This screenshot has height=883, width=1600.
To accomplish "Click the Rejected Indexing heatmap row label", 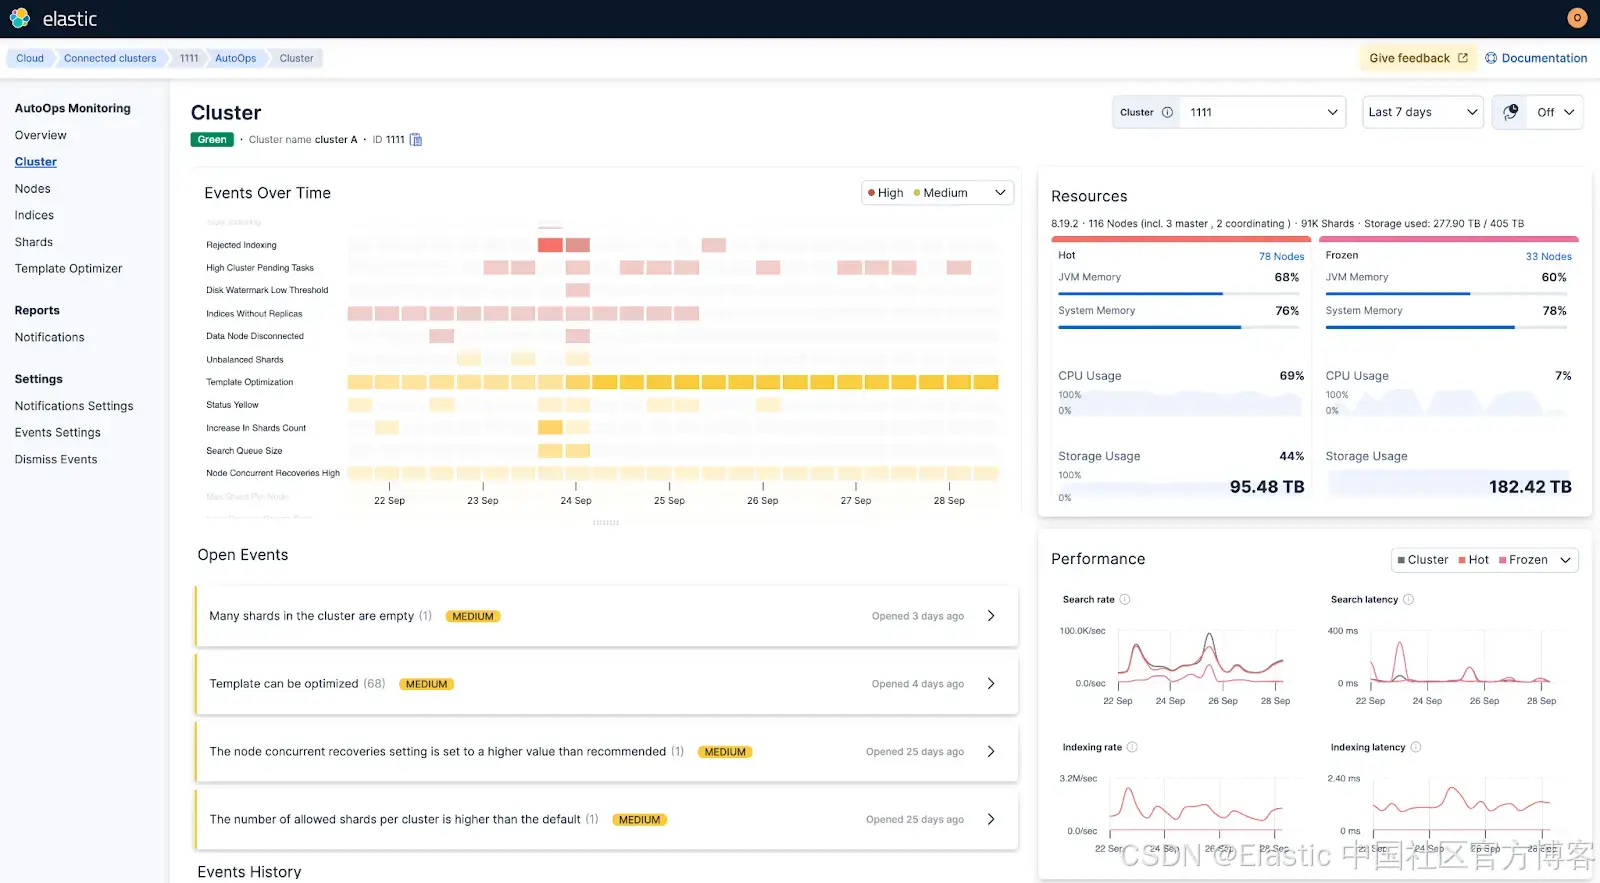I will (x=241, y=245).
